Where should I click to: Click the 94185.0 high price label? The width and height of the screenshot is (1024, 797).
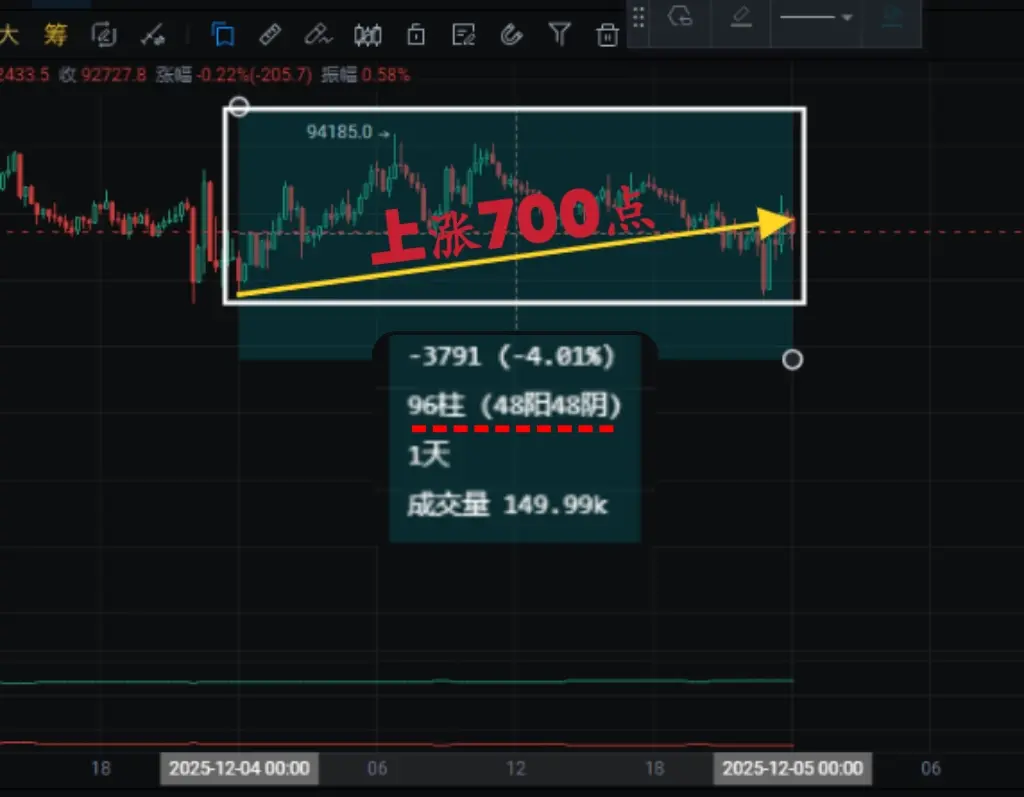point(340,132)
